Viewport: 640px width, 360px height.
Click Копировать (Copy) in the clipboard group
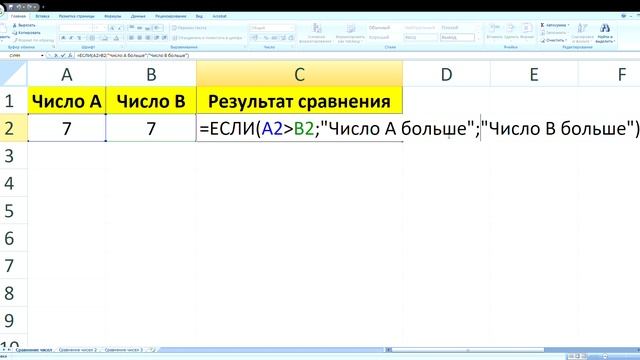point(27,33)
